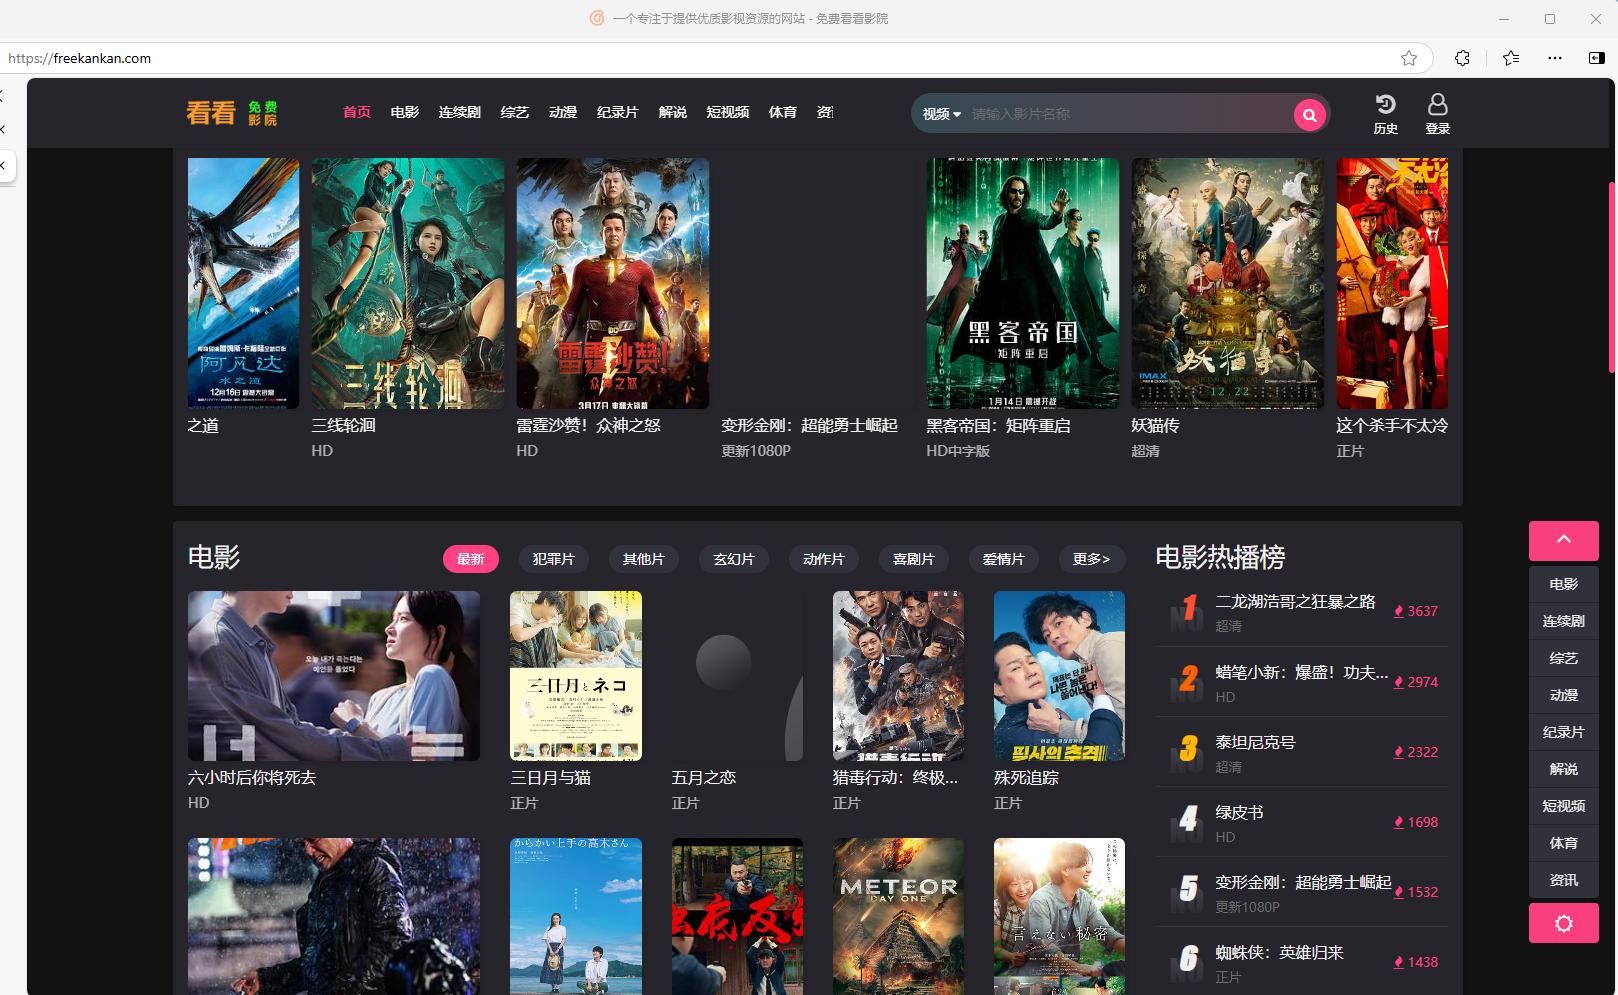
Task: Open 二龙湖浩哥之狂暴之路 in hot ranking
Action: [1295, 601]
